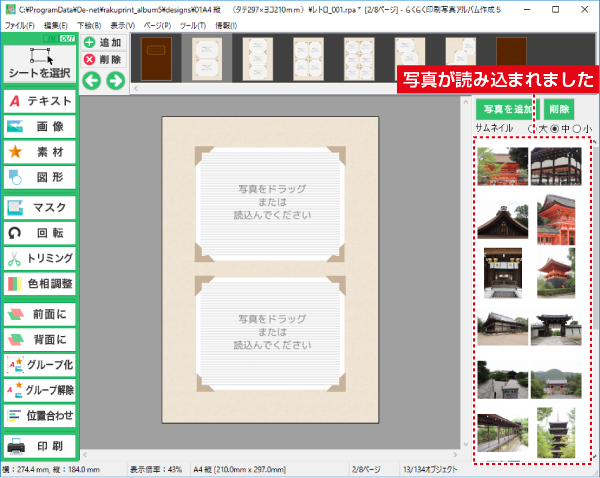Viewport: 600px width, 478px height.
Task: Select the dark wooden hall photo thumbnail
Action: pyautogui.click(x=556, y=166)
